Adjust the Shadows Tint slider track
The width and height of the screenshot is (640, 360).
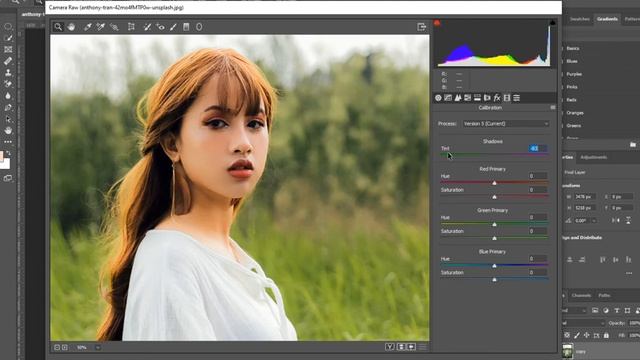[x=494, y=155]
